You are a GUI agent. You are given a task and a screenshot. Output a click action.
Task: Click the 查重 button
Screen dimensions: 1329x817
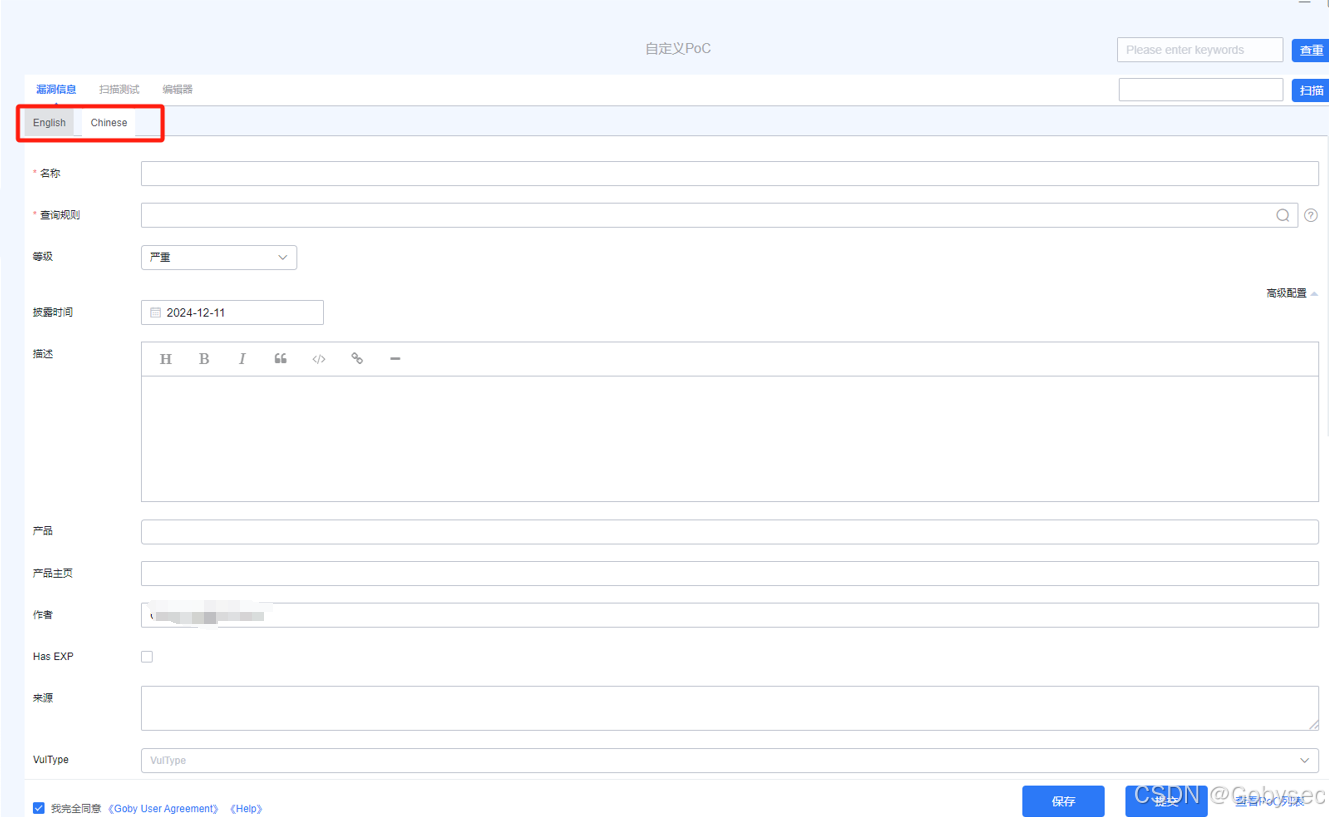click(x=1311, y=50)
